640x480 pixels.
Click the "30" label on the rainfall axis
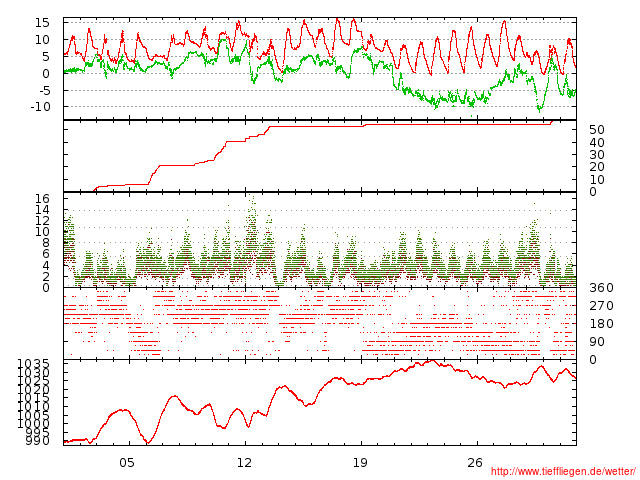597,155
